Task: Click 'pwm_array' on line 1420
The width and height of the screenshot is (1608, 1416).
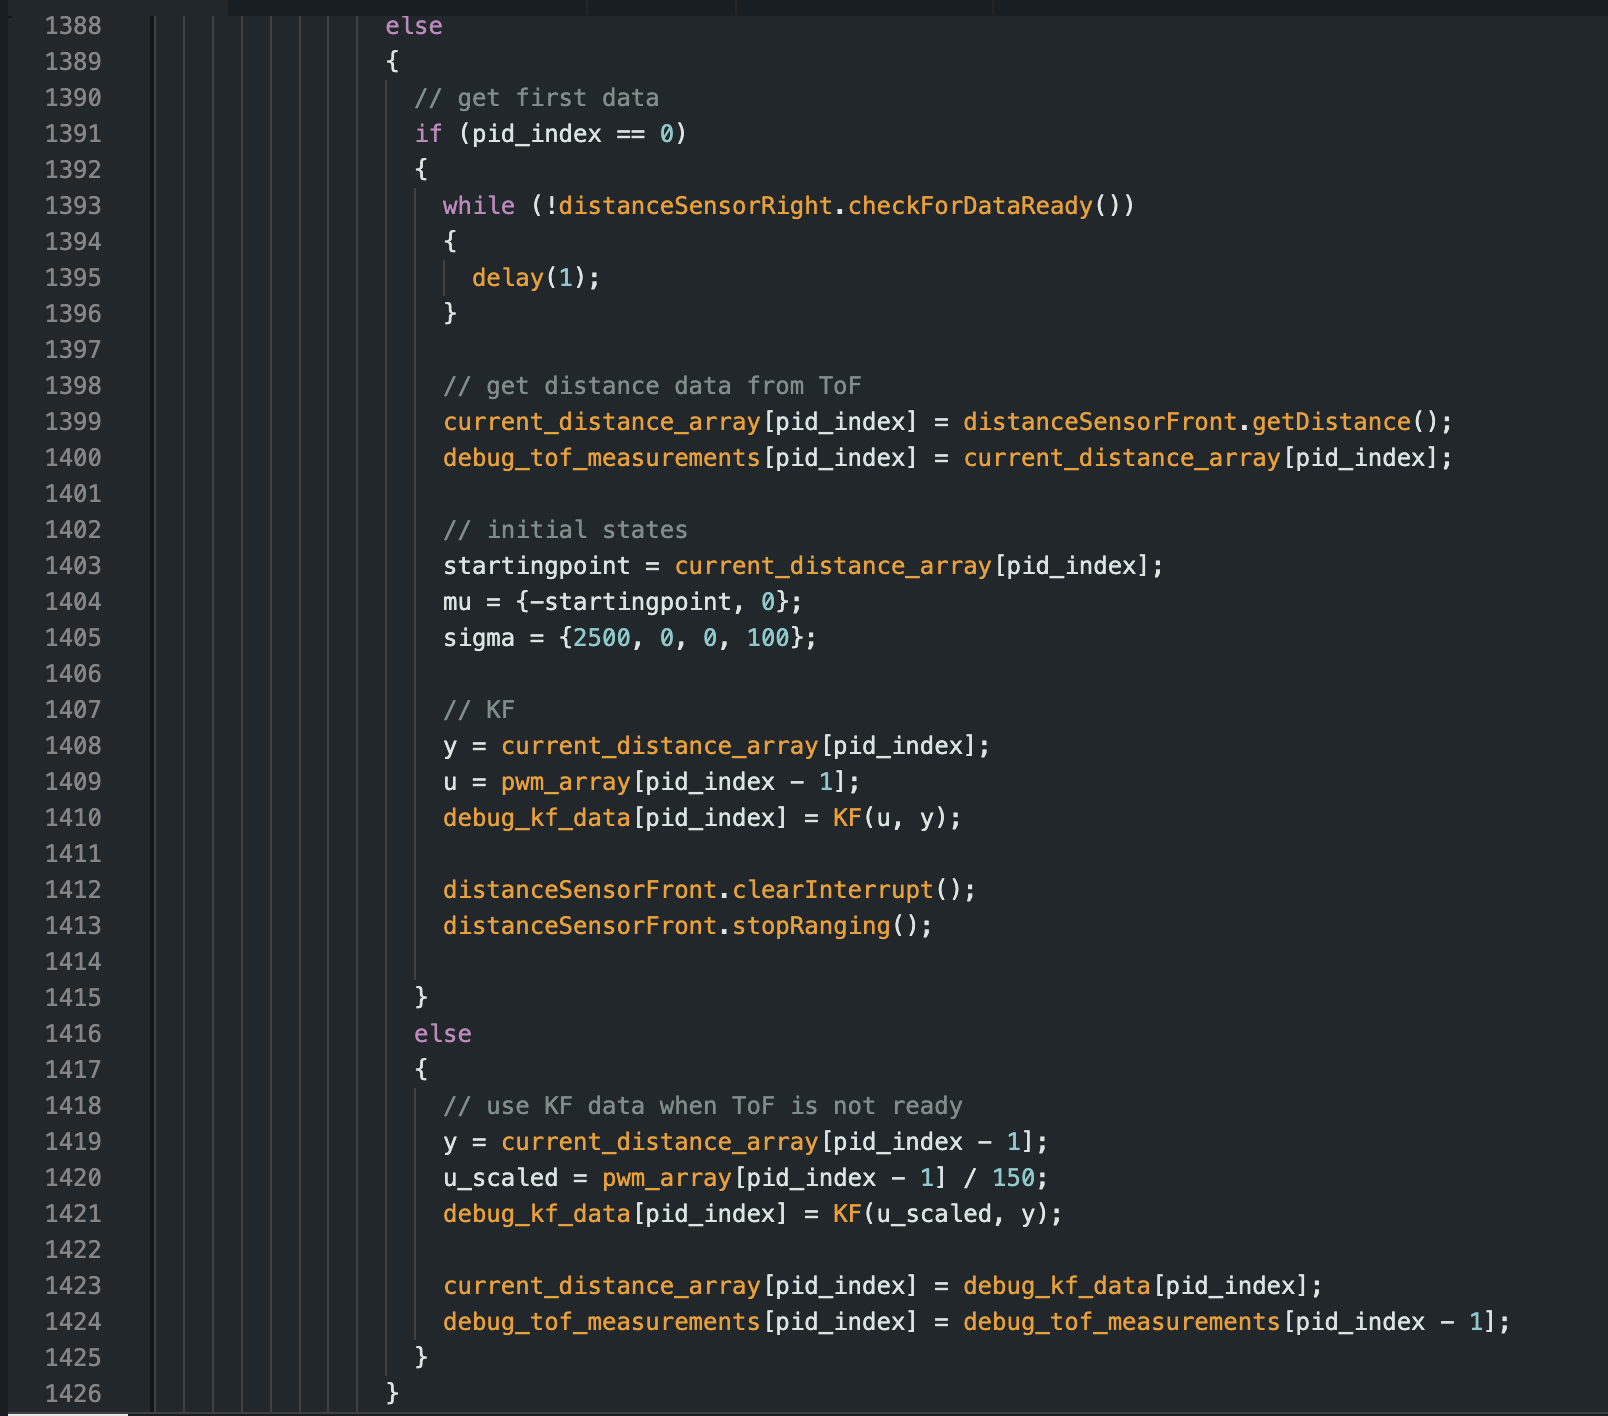Action: coord(667,1178)
